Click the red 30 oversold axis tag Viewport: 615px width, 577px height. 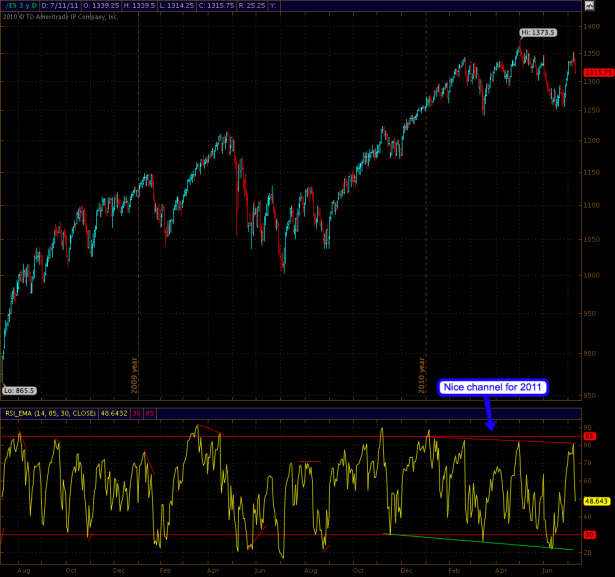[590, 535]
